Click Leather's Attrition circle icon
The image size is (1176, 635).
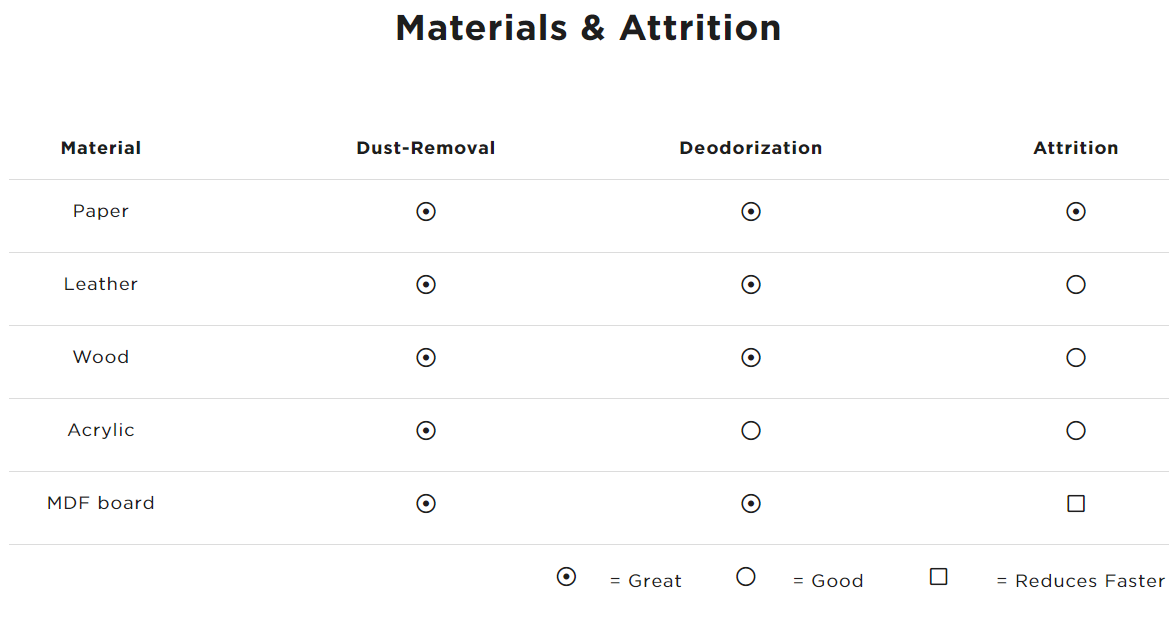point(1076,285)
